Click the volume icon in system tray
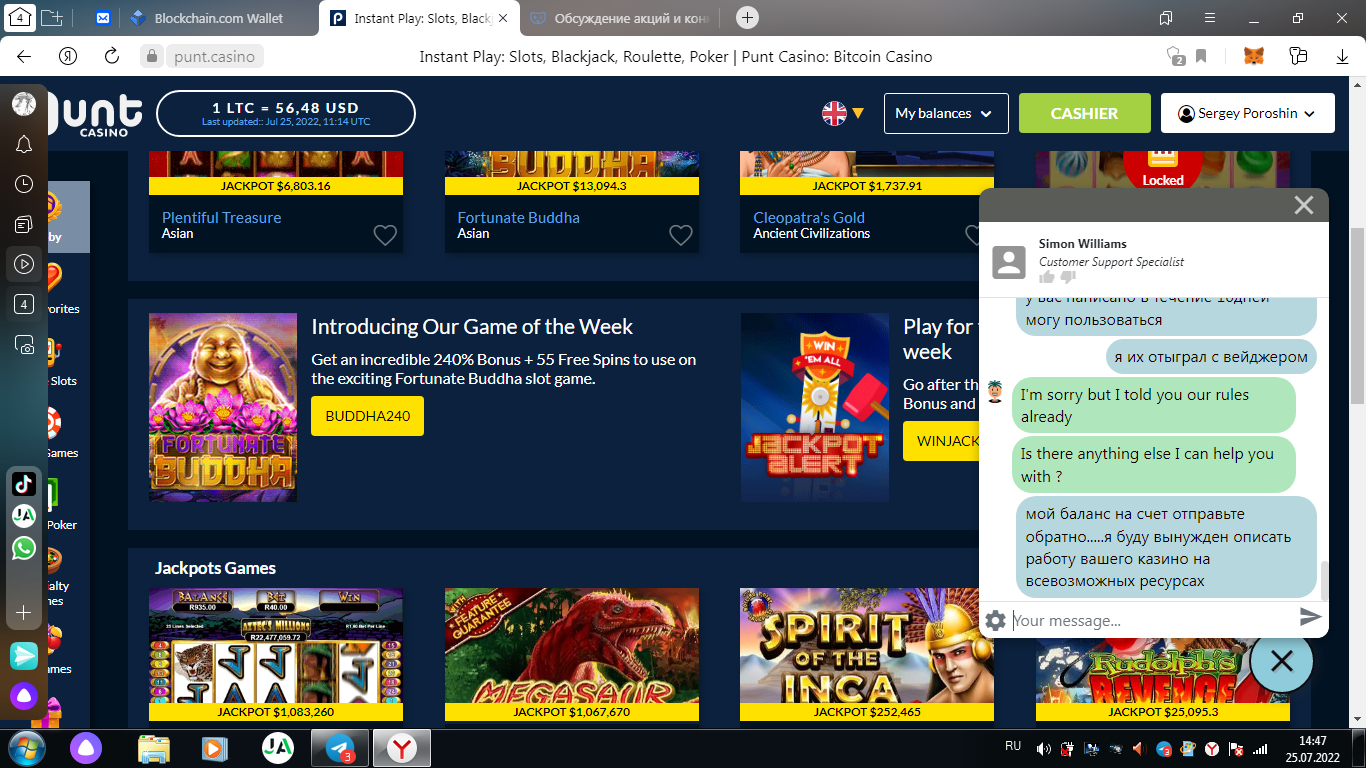Viewport: 1366px width, 768px height. coord(1043,748)
